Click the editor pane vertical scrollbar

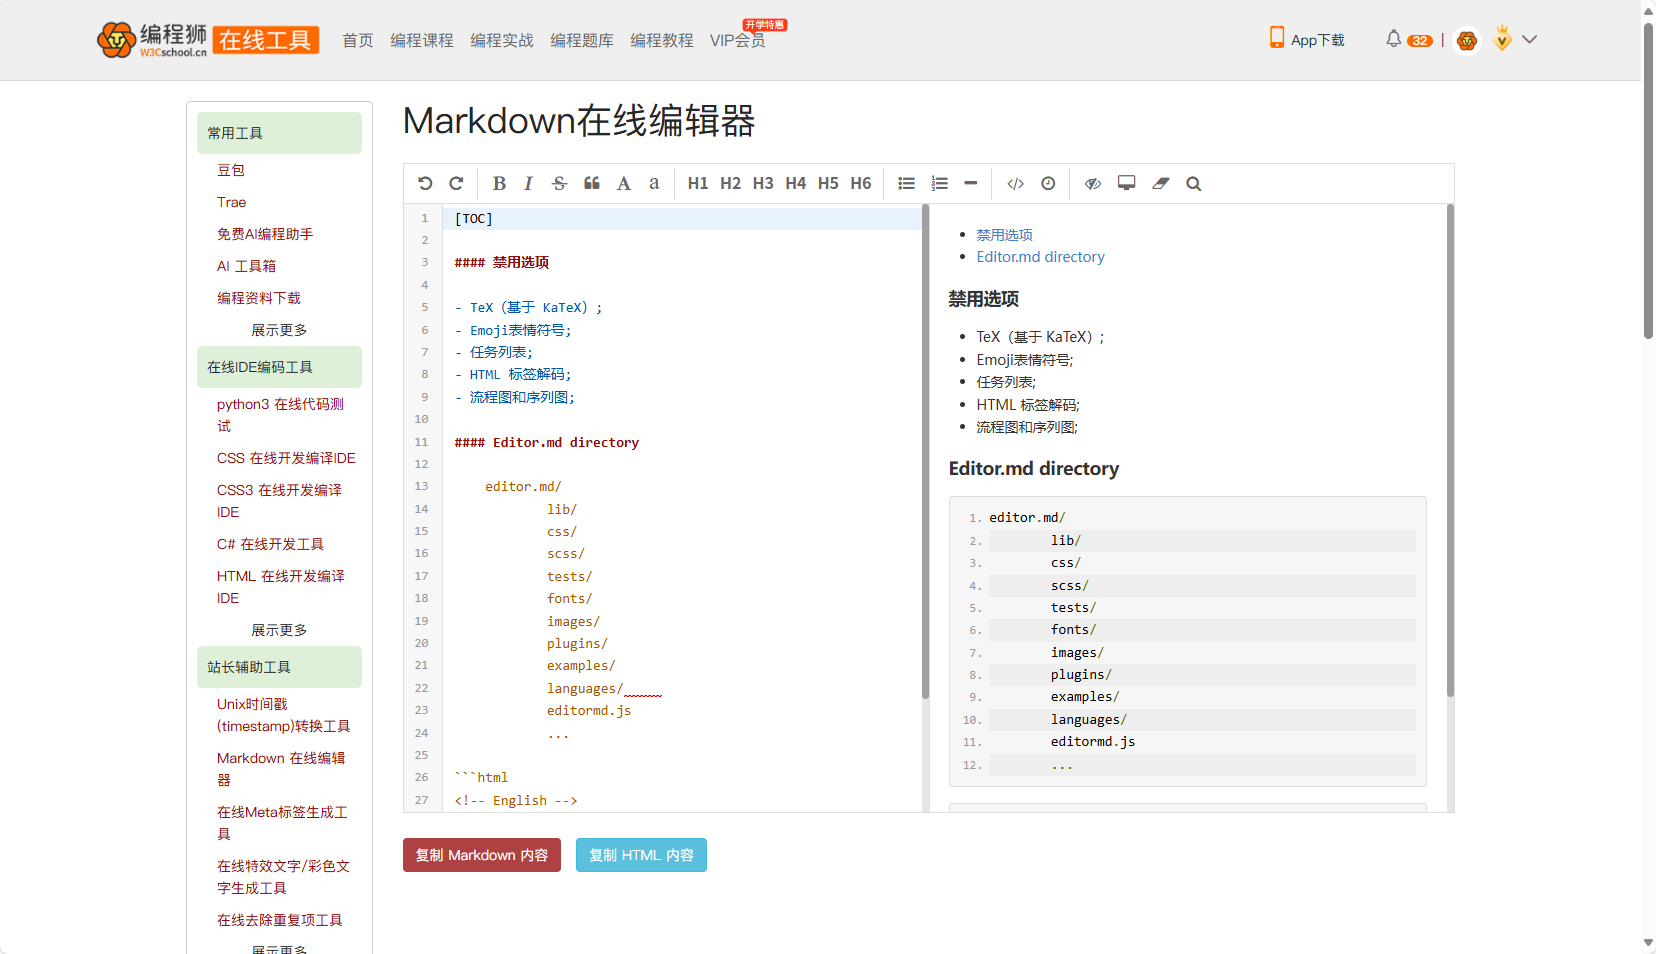pyautogui.click(x=925, y=450)
